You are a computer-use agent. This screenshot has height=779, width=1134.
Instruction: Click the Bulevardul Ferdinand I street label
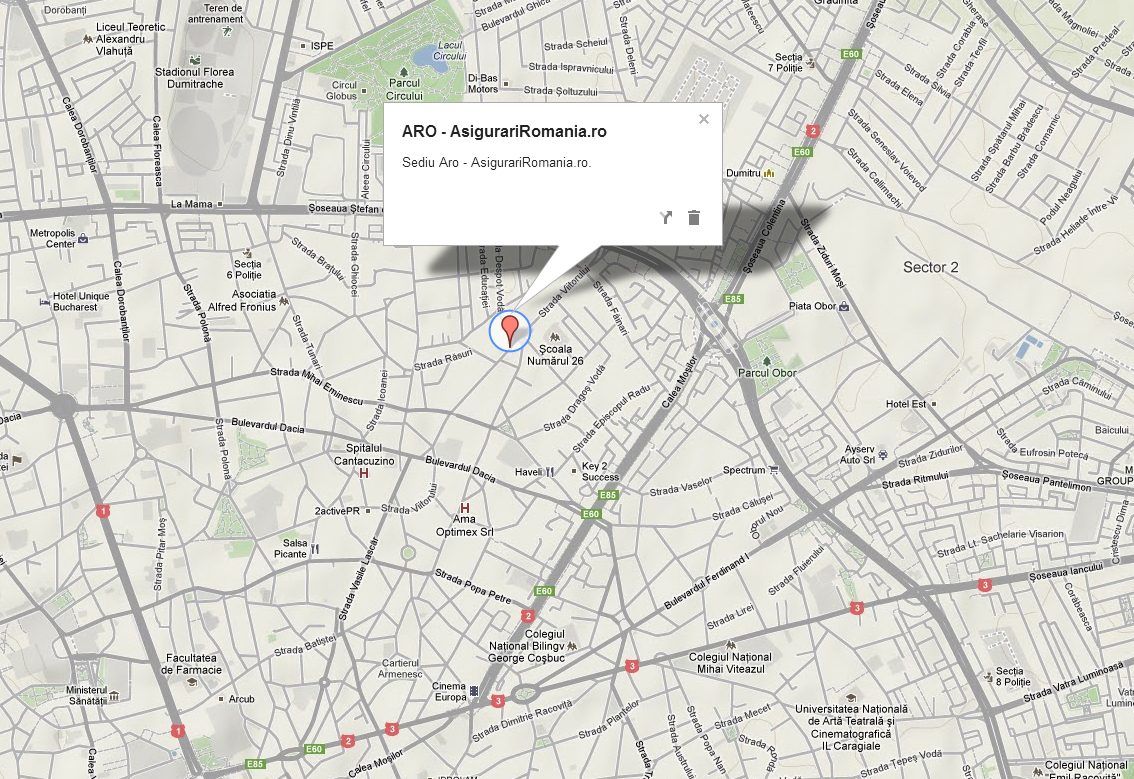tap(706, 583)
